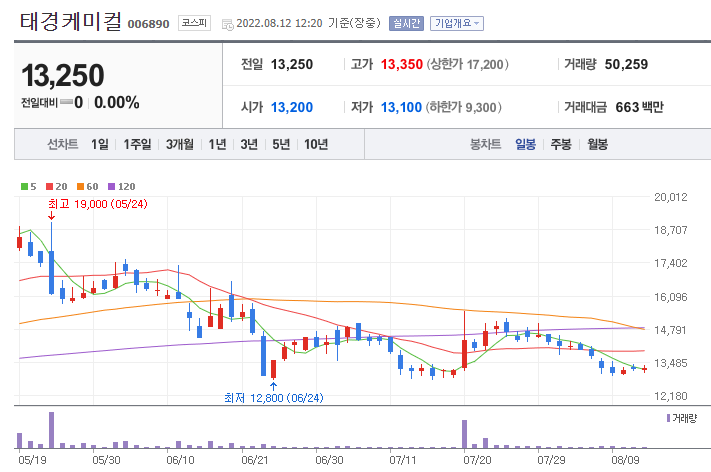This screenshot has height=472, width=711.
Task: Click the 선차트 label
Action: pyautogui.click(x=63, y=144)
